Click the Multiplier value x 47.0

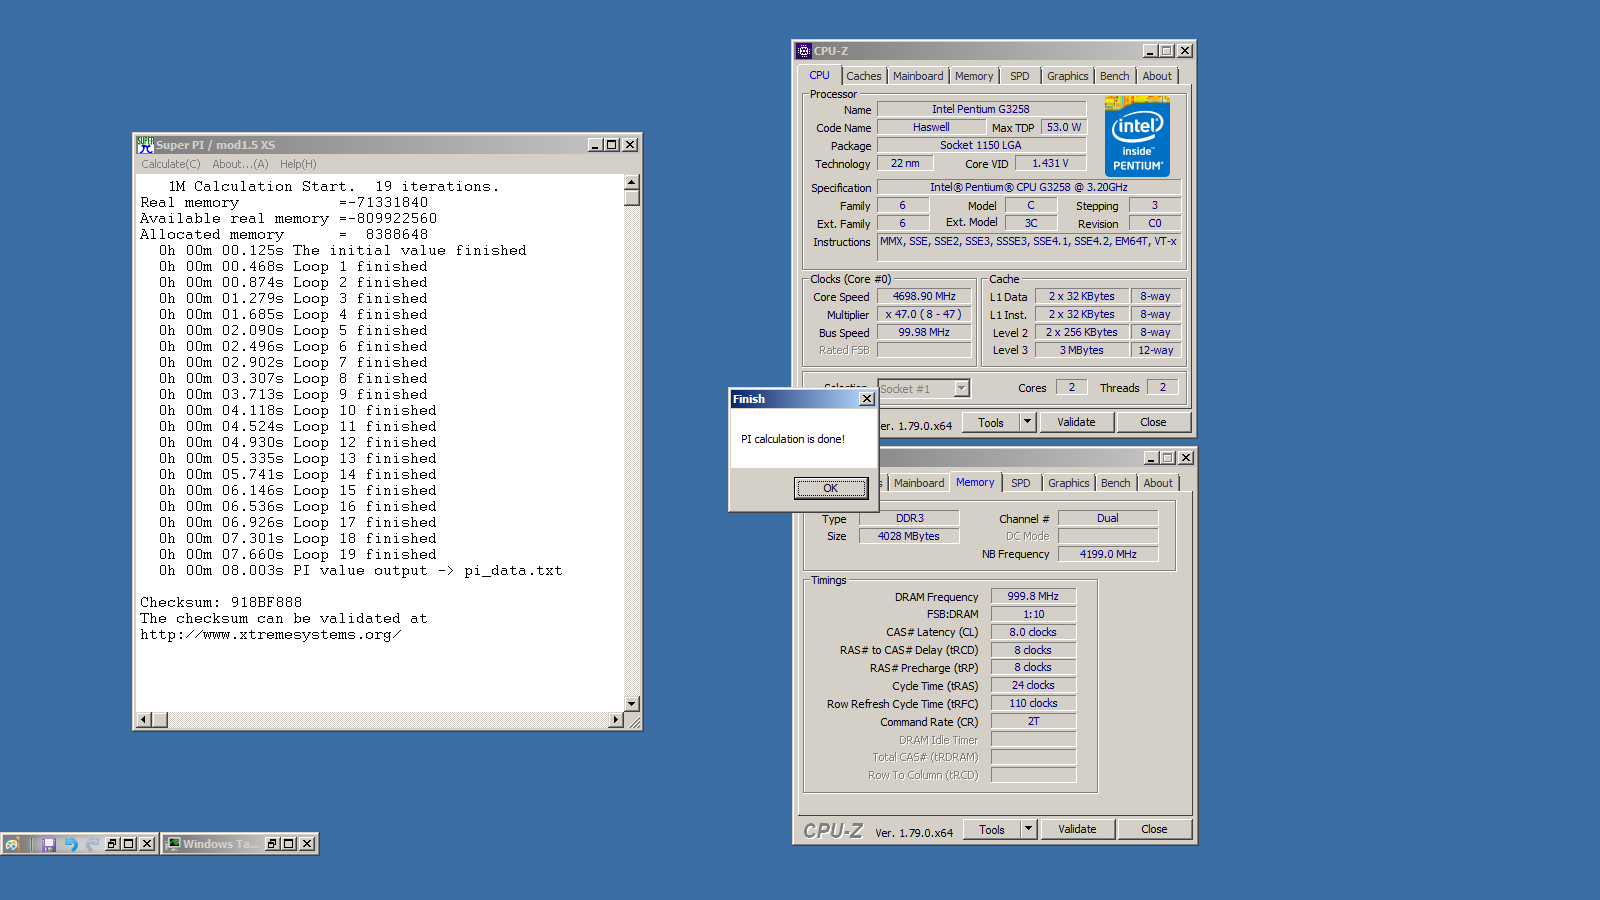924,314
